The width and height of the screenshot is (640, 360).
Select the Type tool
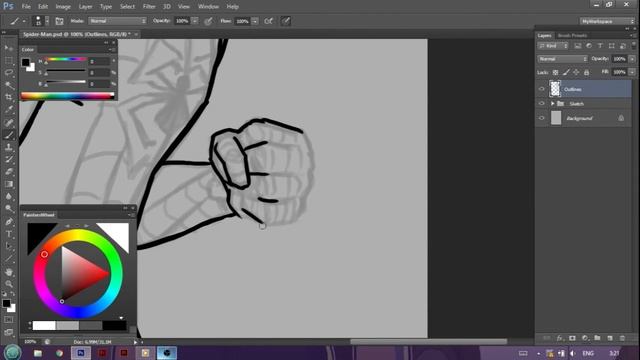pyautogui.click(x=9, y=234)
